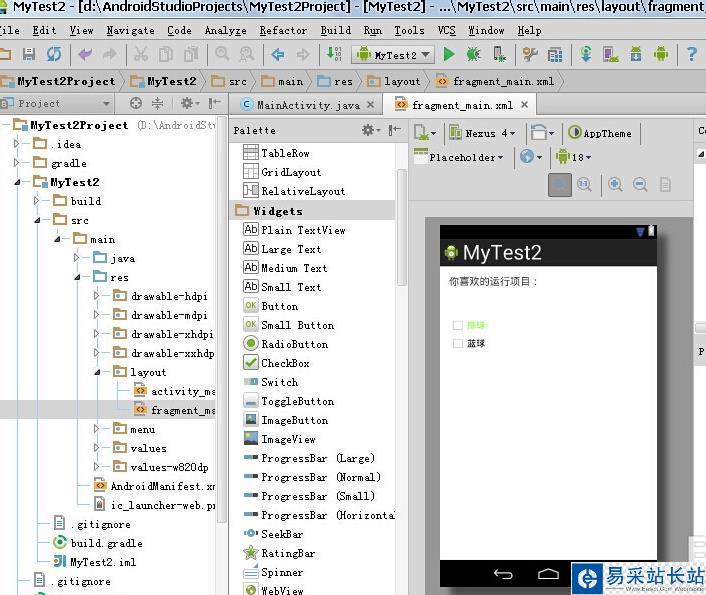Collapse the layout folder
The image size is (706, 595).
coord(97,372)
